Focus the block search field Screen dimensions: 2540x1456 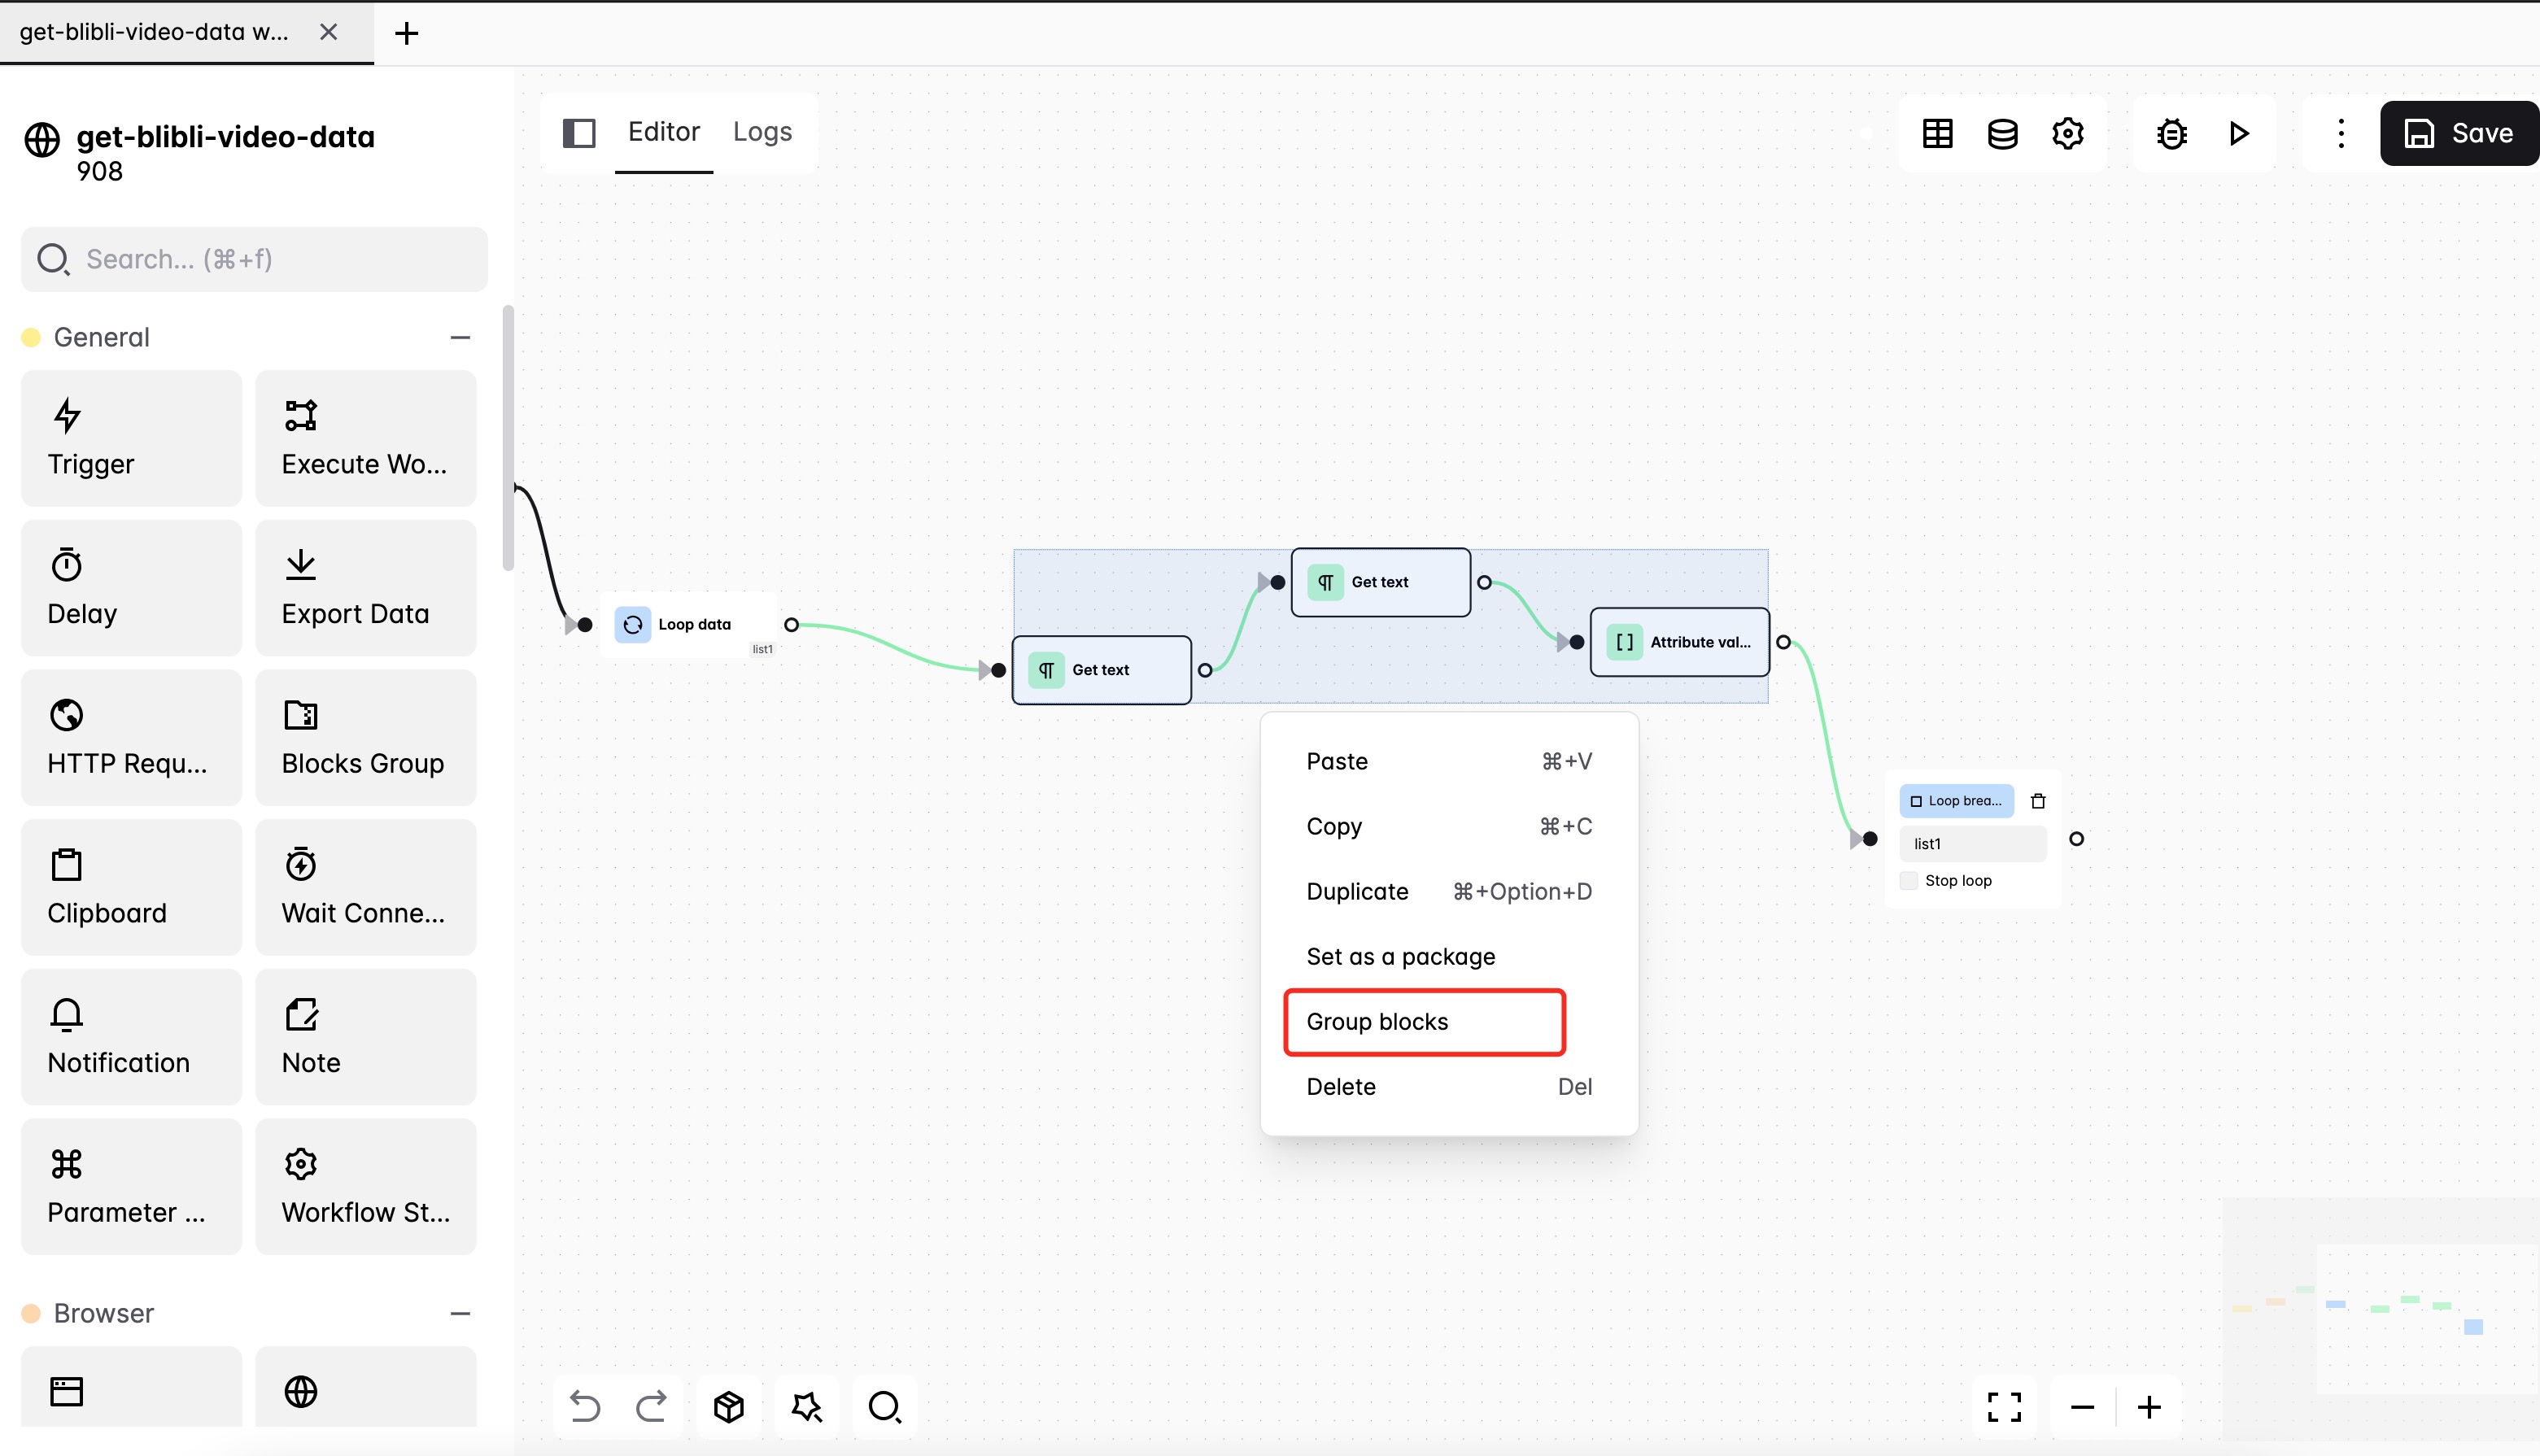click(x=254, y=259)
